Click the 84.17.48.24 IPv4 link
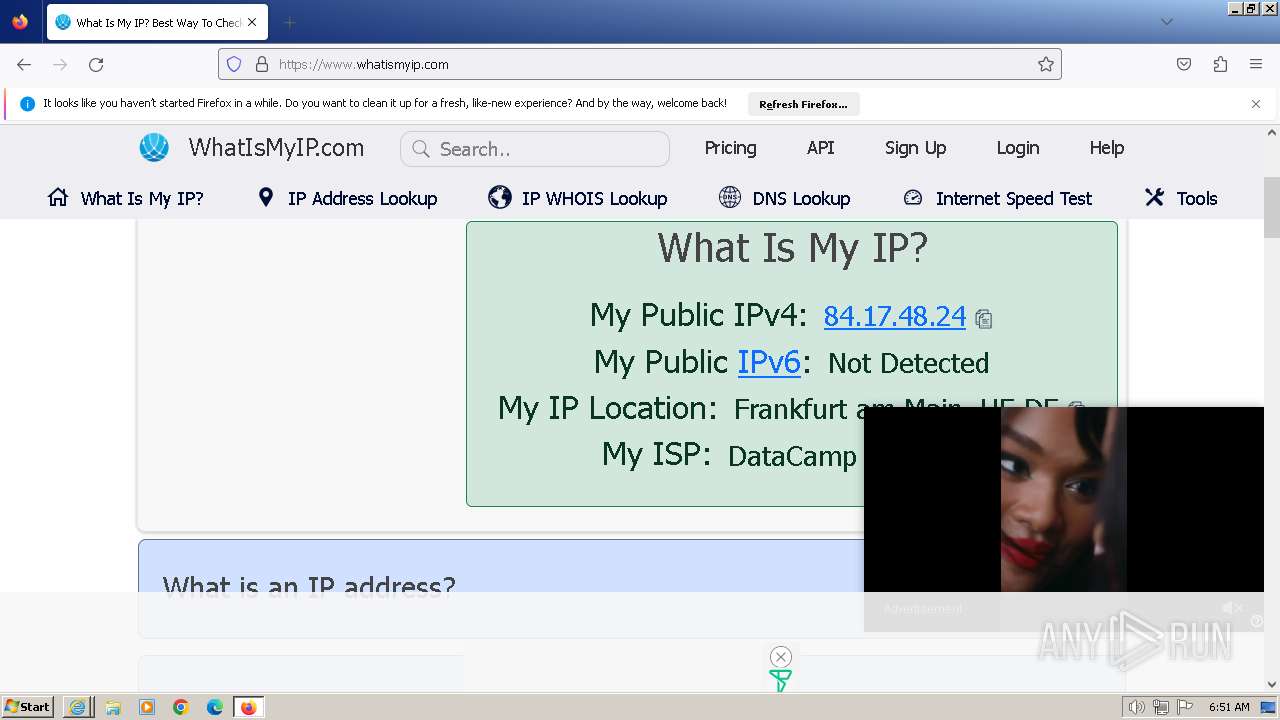The image size is (1280, 720). 894,316
